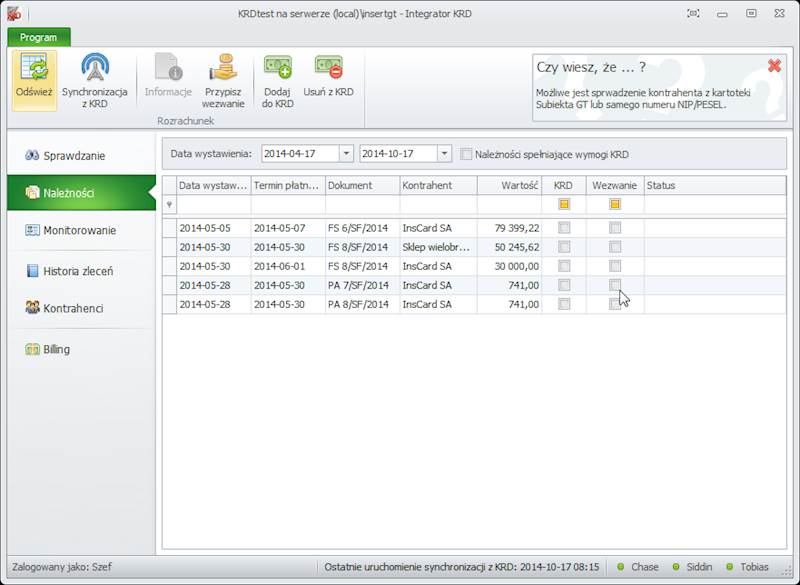
Task: Open the Program ribbon tab
Action: 39,37
